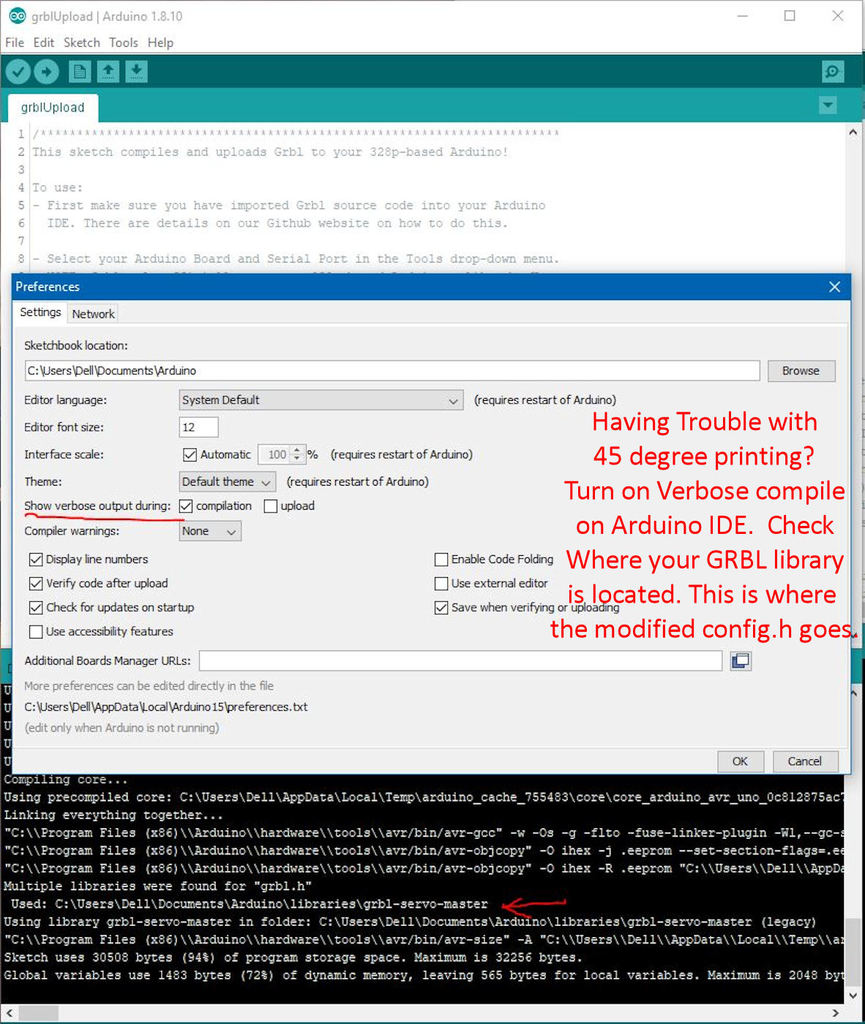
Task: Enable verbose output during upload checkbox
Action: 271,506
